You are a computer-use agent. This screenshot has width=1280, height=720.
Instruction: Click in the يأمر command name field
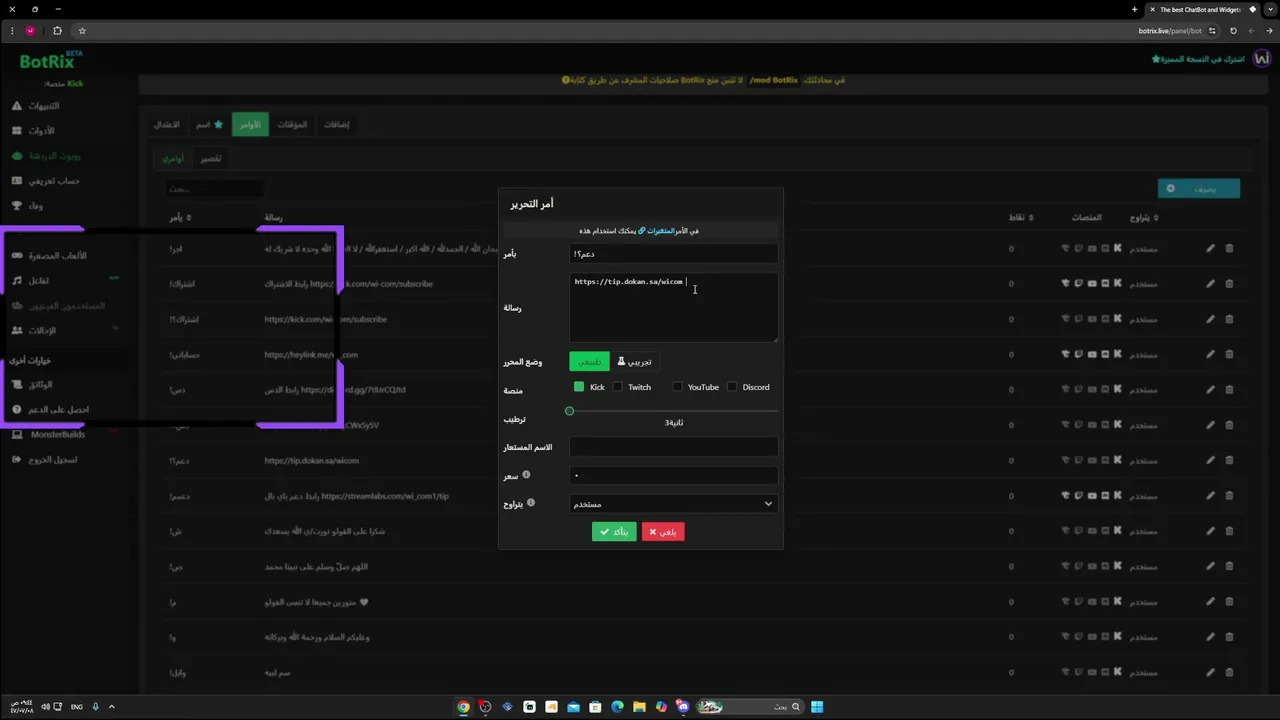pyautogui.click(x=673, y=254)
